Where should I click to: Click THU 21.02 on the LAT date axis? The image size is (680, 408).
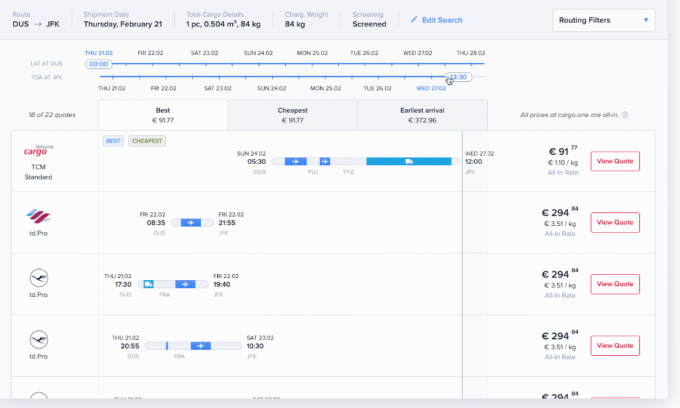click(x=99, y=53)
